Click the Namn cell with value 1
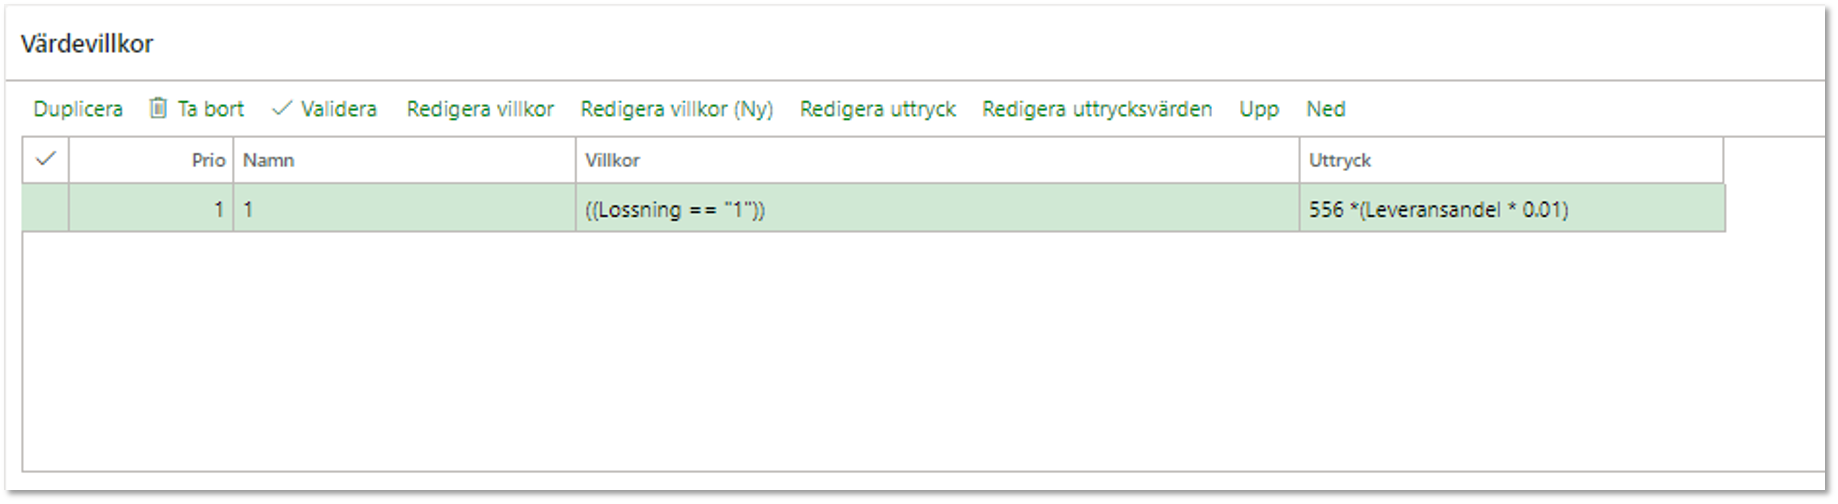The height and width of the screenshot is (504, 1838). tap(404, 209)
